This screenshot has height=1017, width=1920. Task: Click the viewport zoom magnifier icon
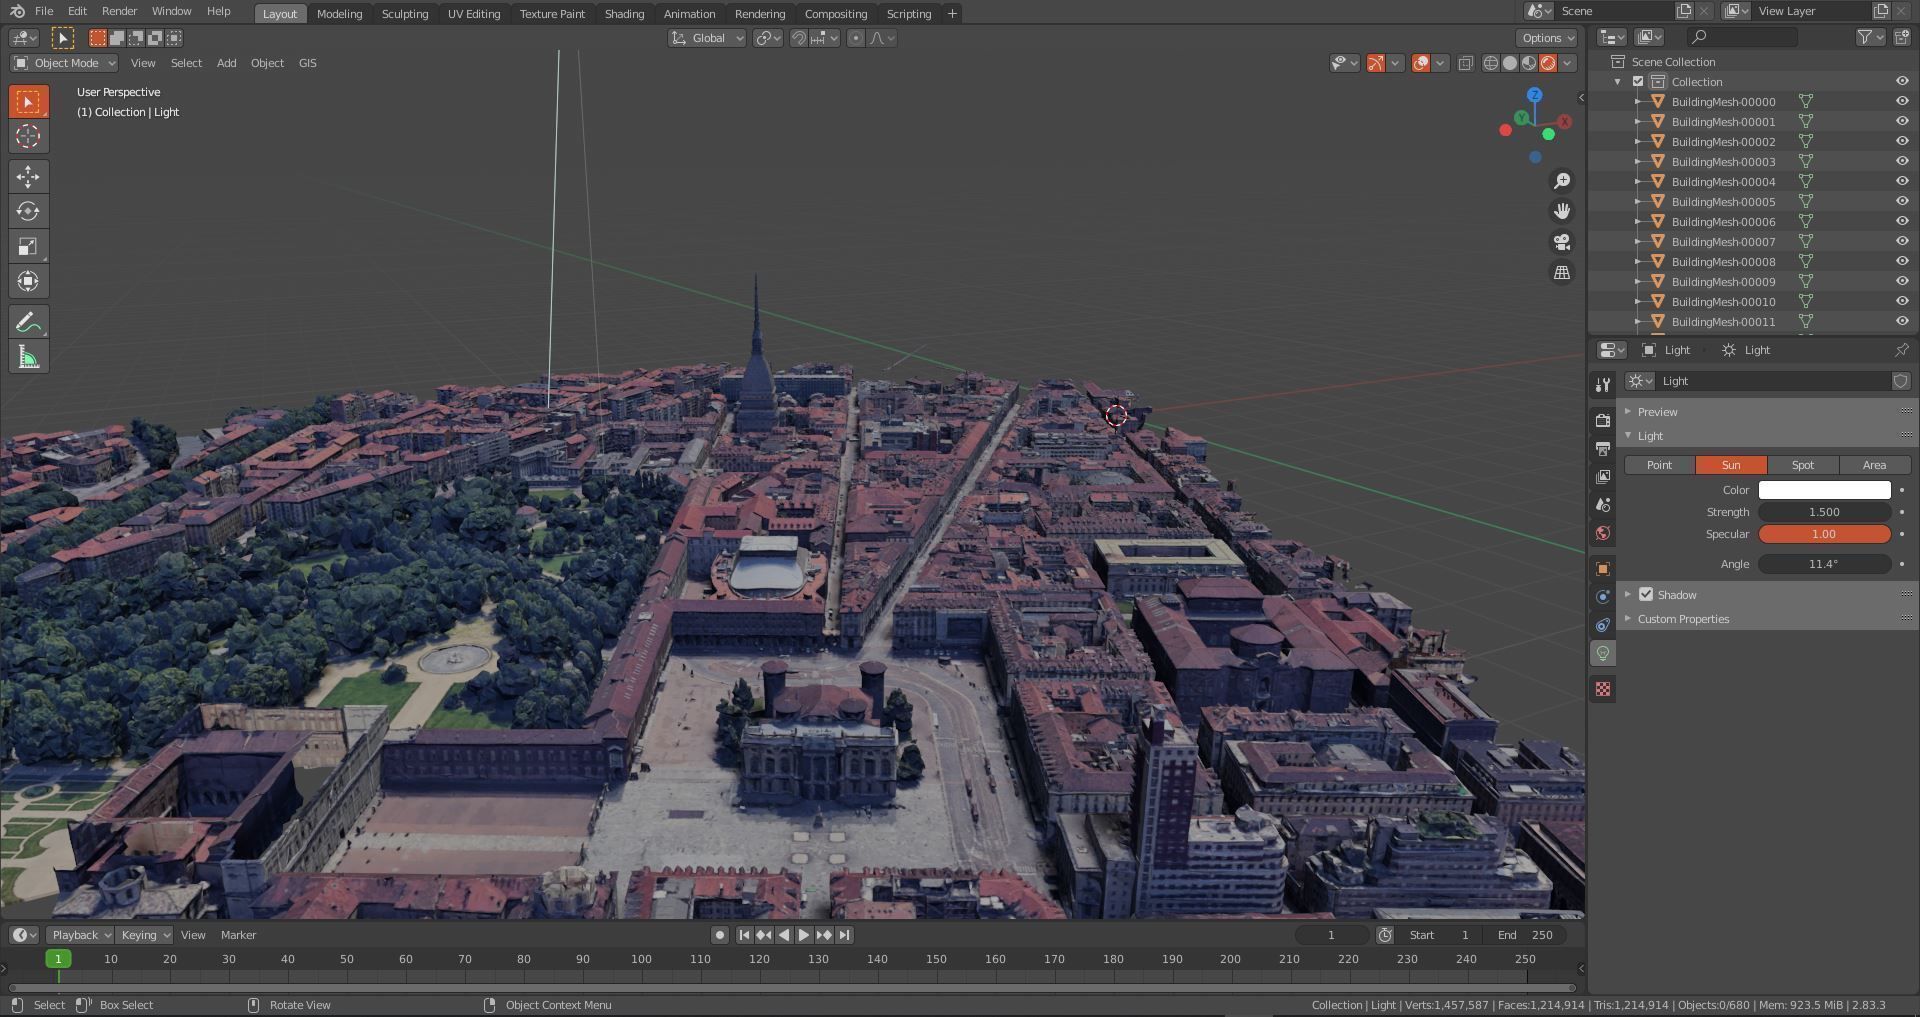pos(1561,181)
